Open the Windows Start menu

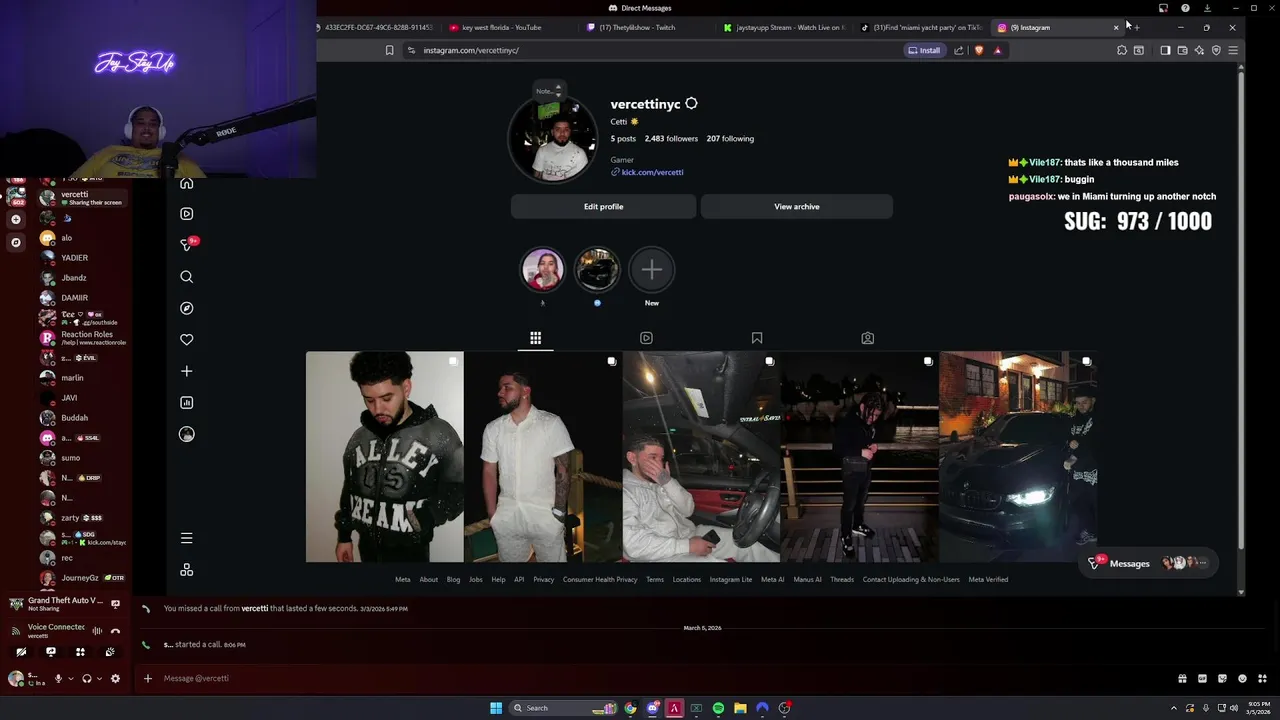pos(496,708)
